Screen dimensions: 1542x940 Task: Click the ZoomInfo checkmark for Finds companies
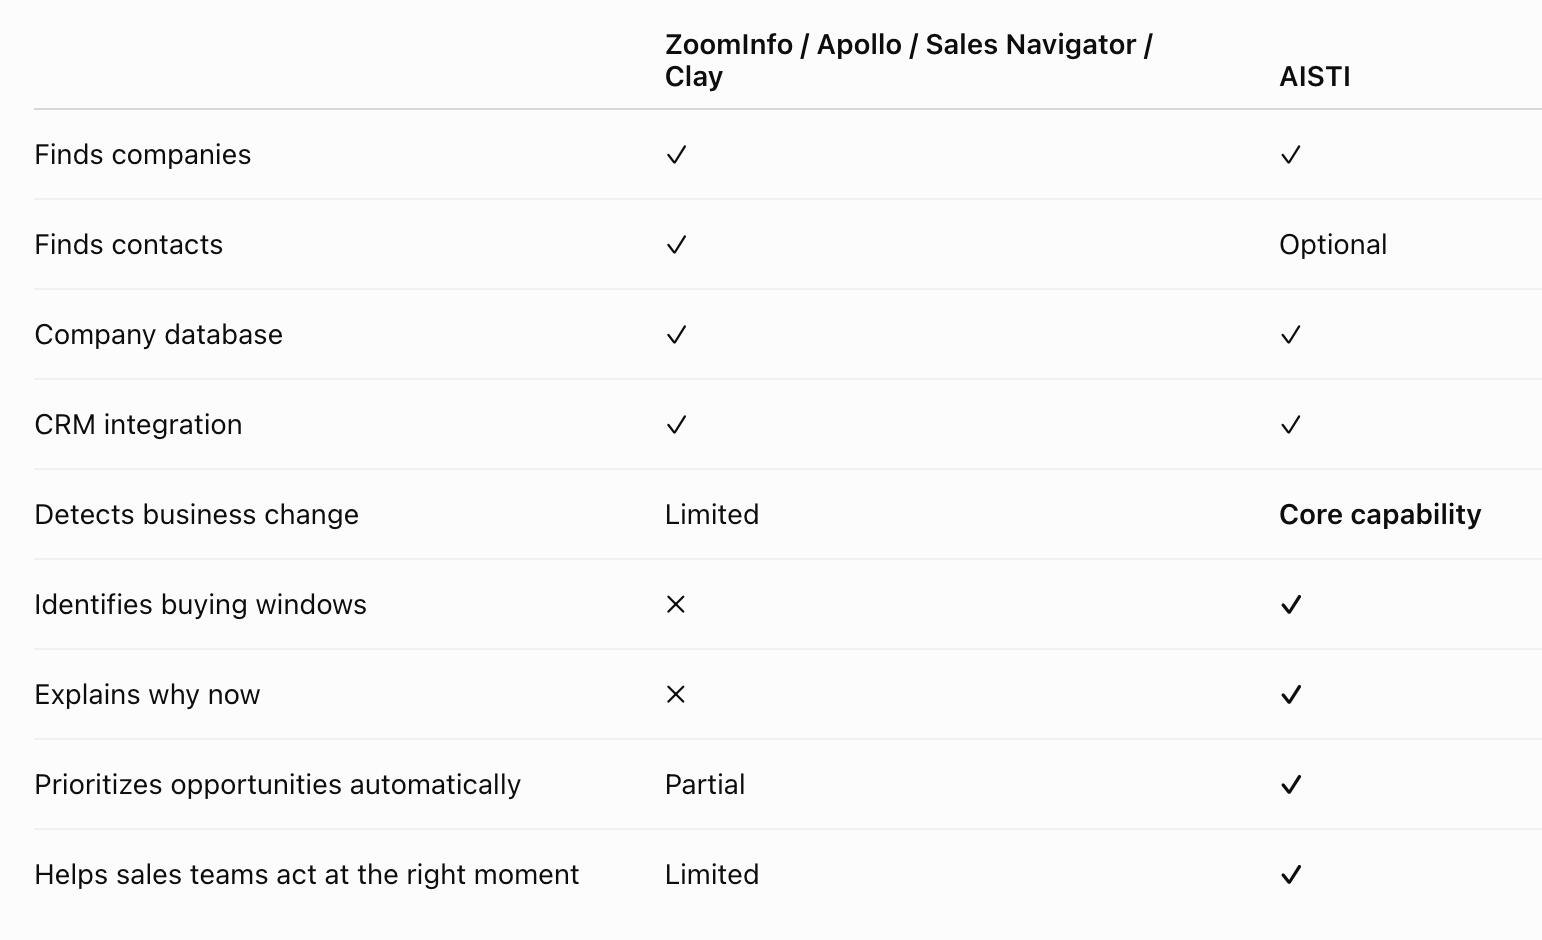(x=677, y=155)
